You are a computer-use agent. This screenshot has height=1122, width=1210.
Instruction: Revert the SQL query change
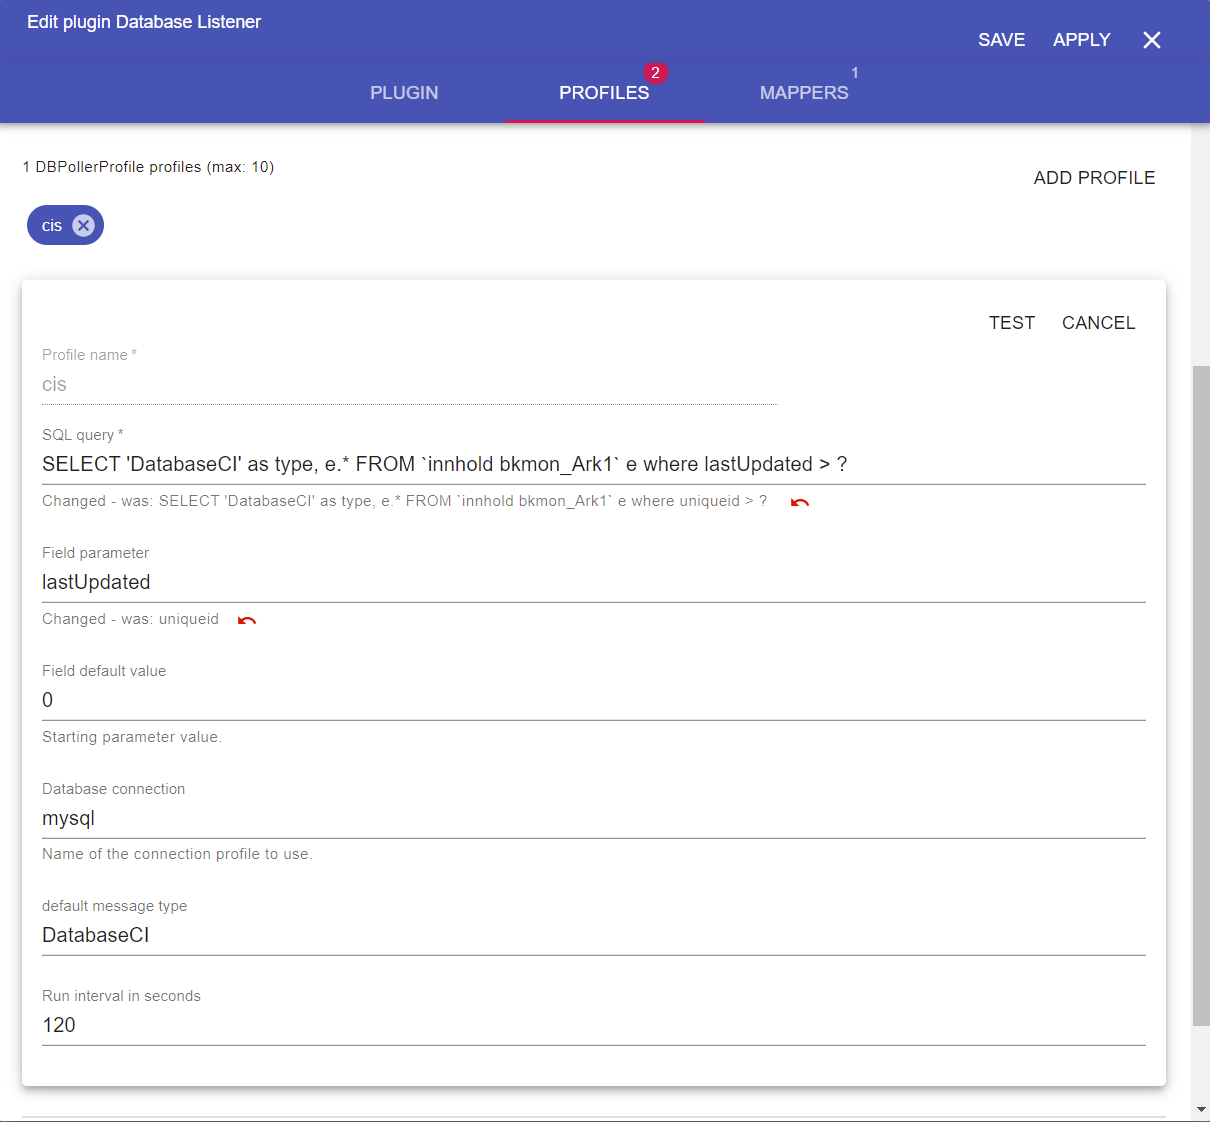800,502
